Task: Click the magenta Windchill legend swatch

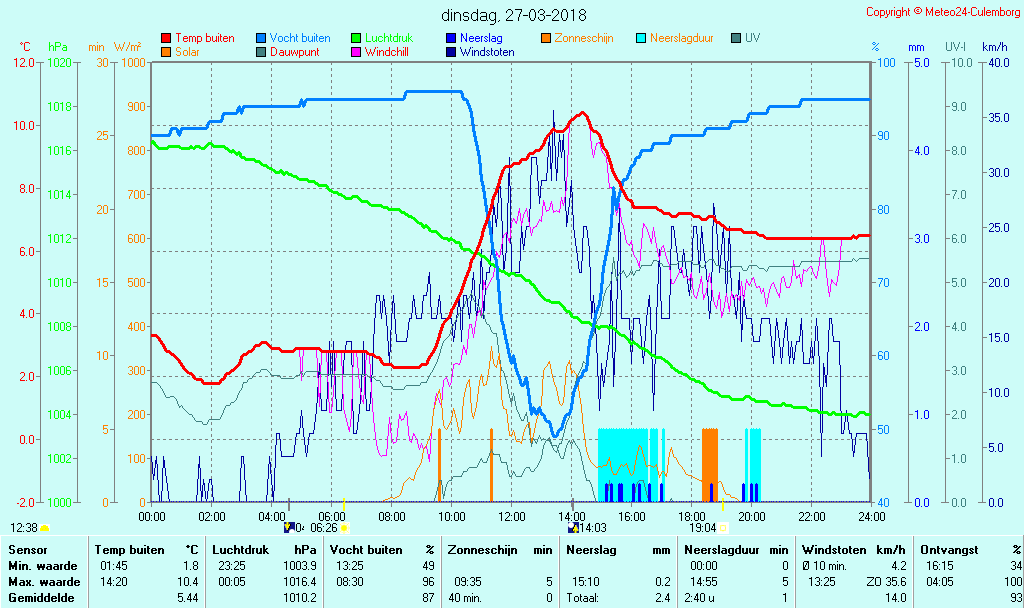Action: (x=356, y=52)
